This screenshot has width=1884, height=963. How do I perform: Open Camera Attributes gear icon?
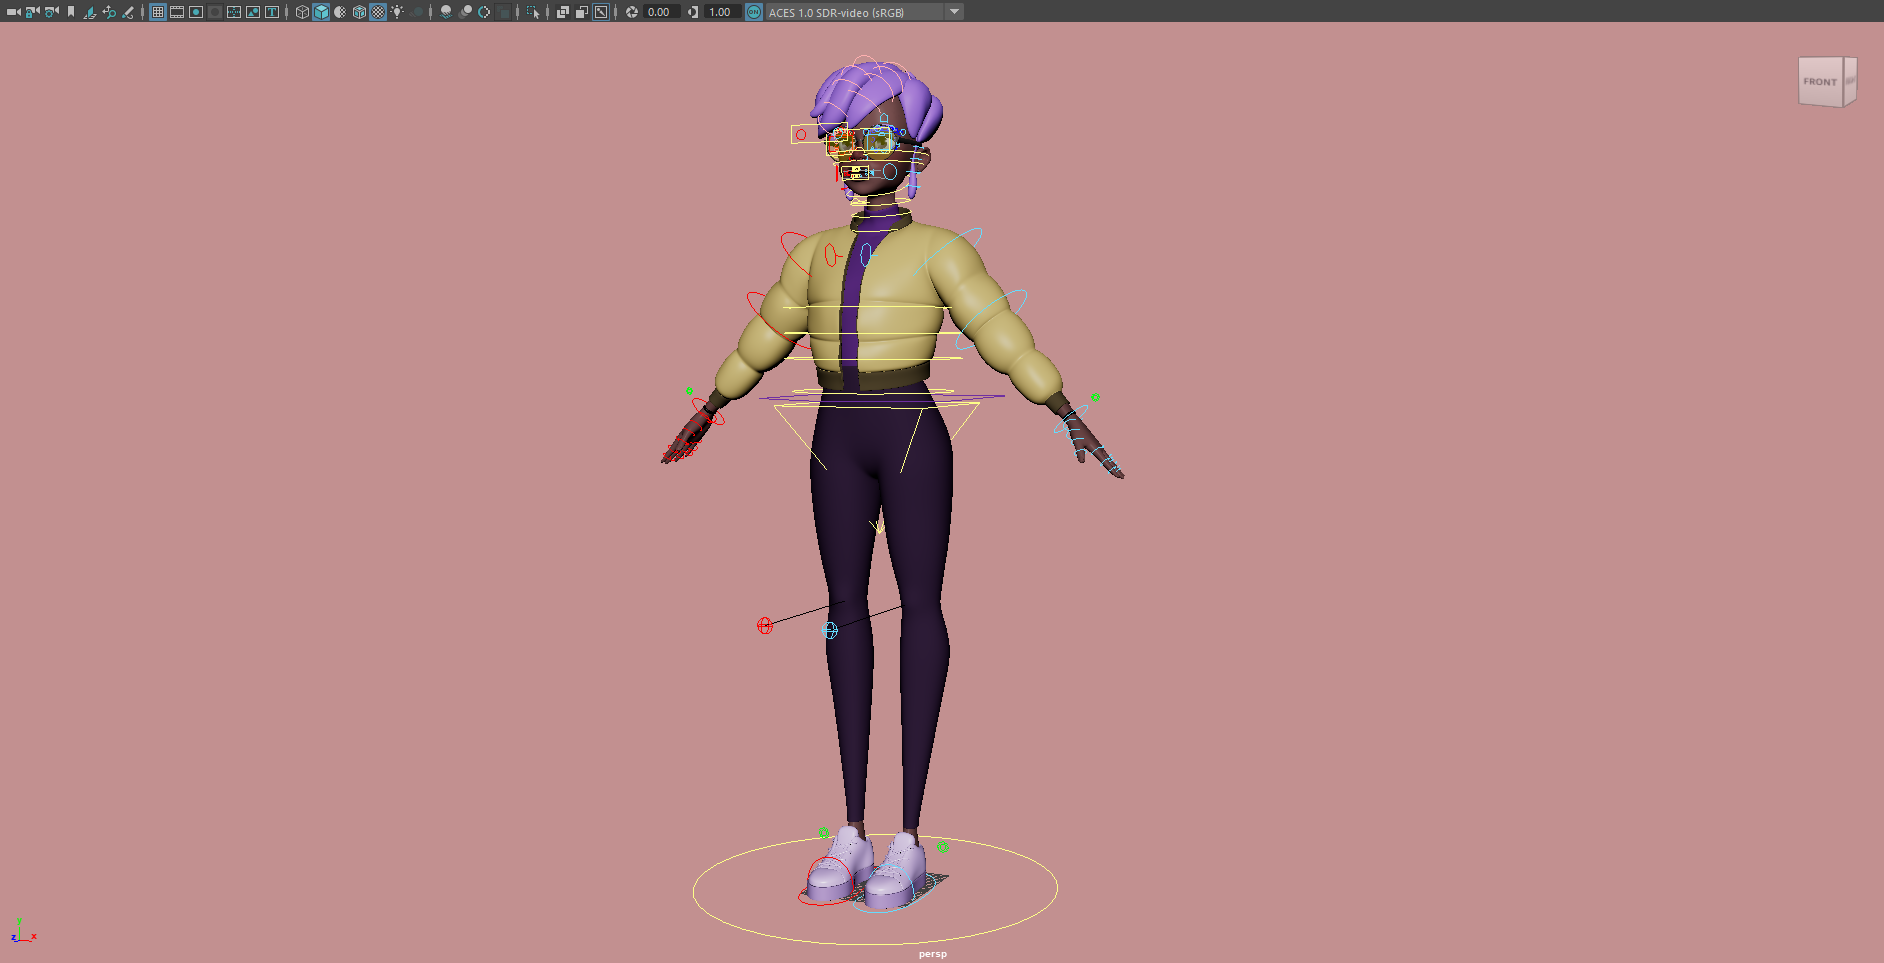pos(51,12)
